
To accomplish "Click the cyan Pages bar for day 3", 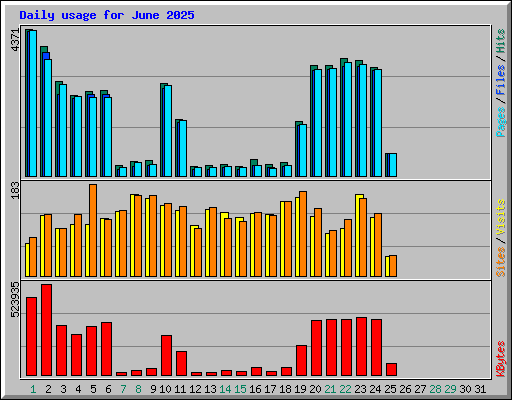I will pyautogui.click(x=63, y=130).
